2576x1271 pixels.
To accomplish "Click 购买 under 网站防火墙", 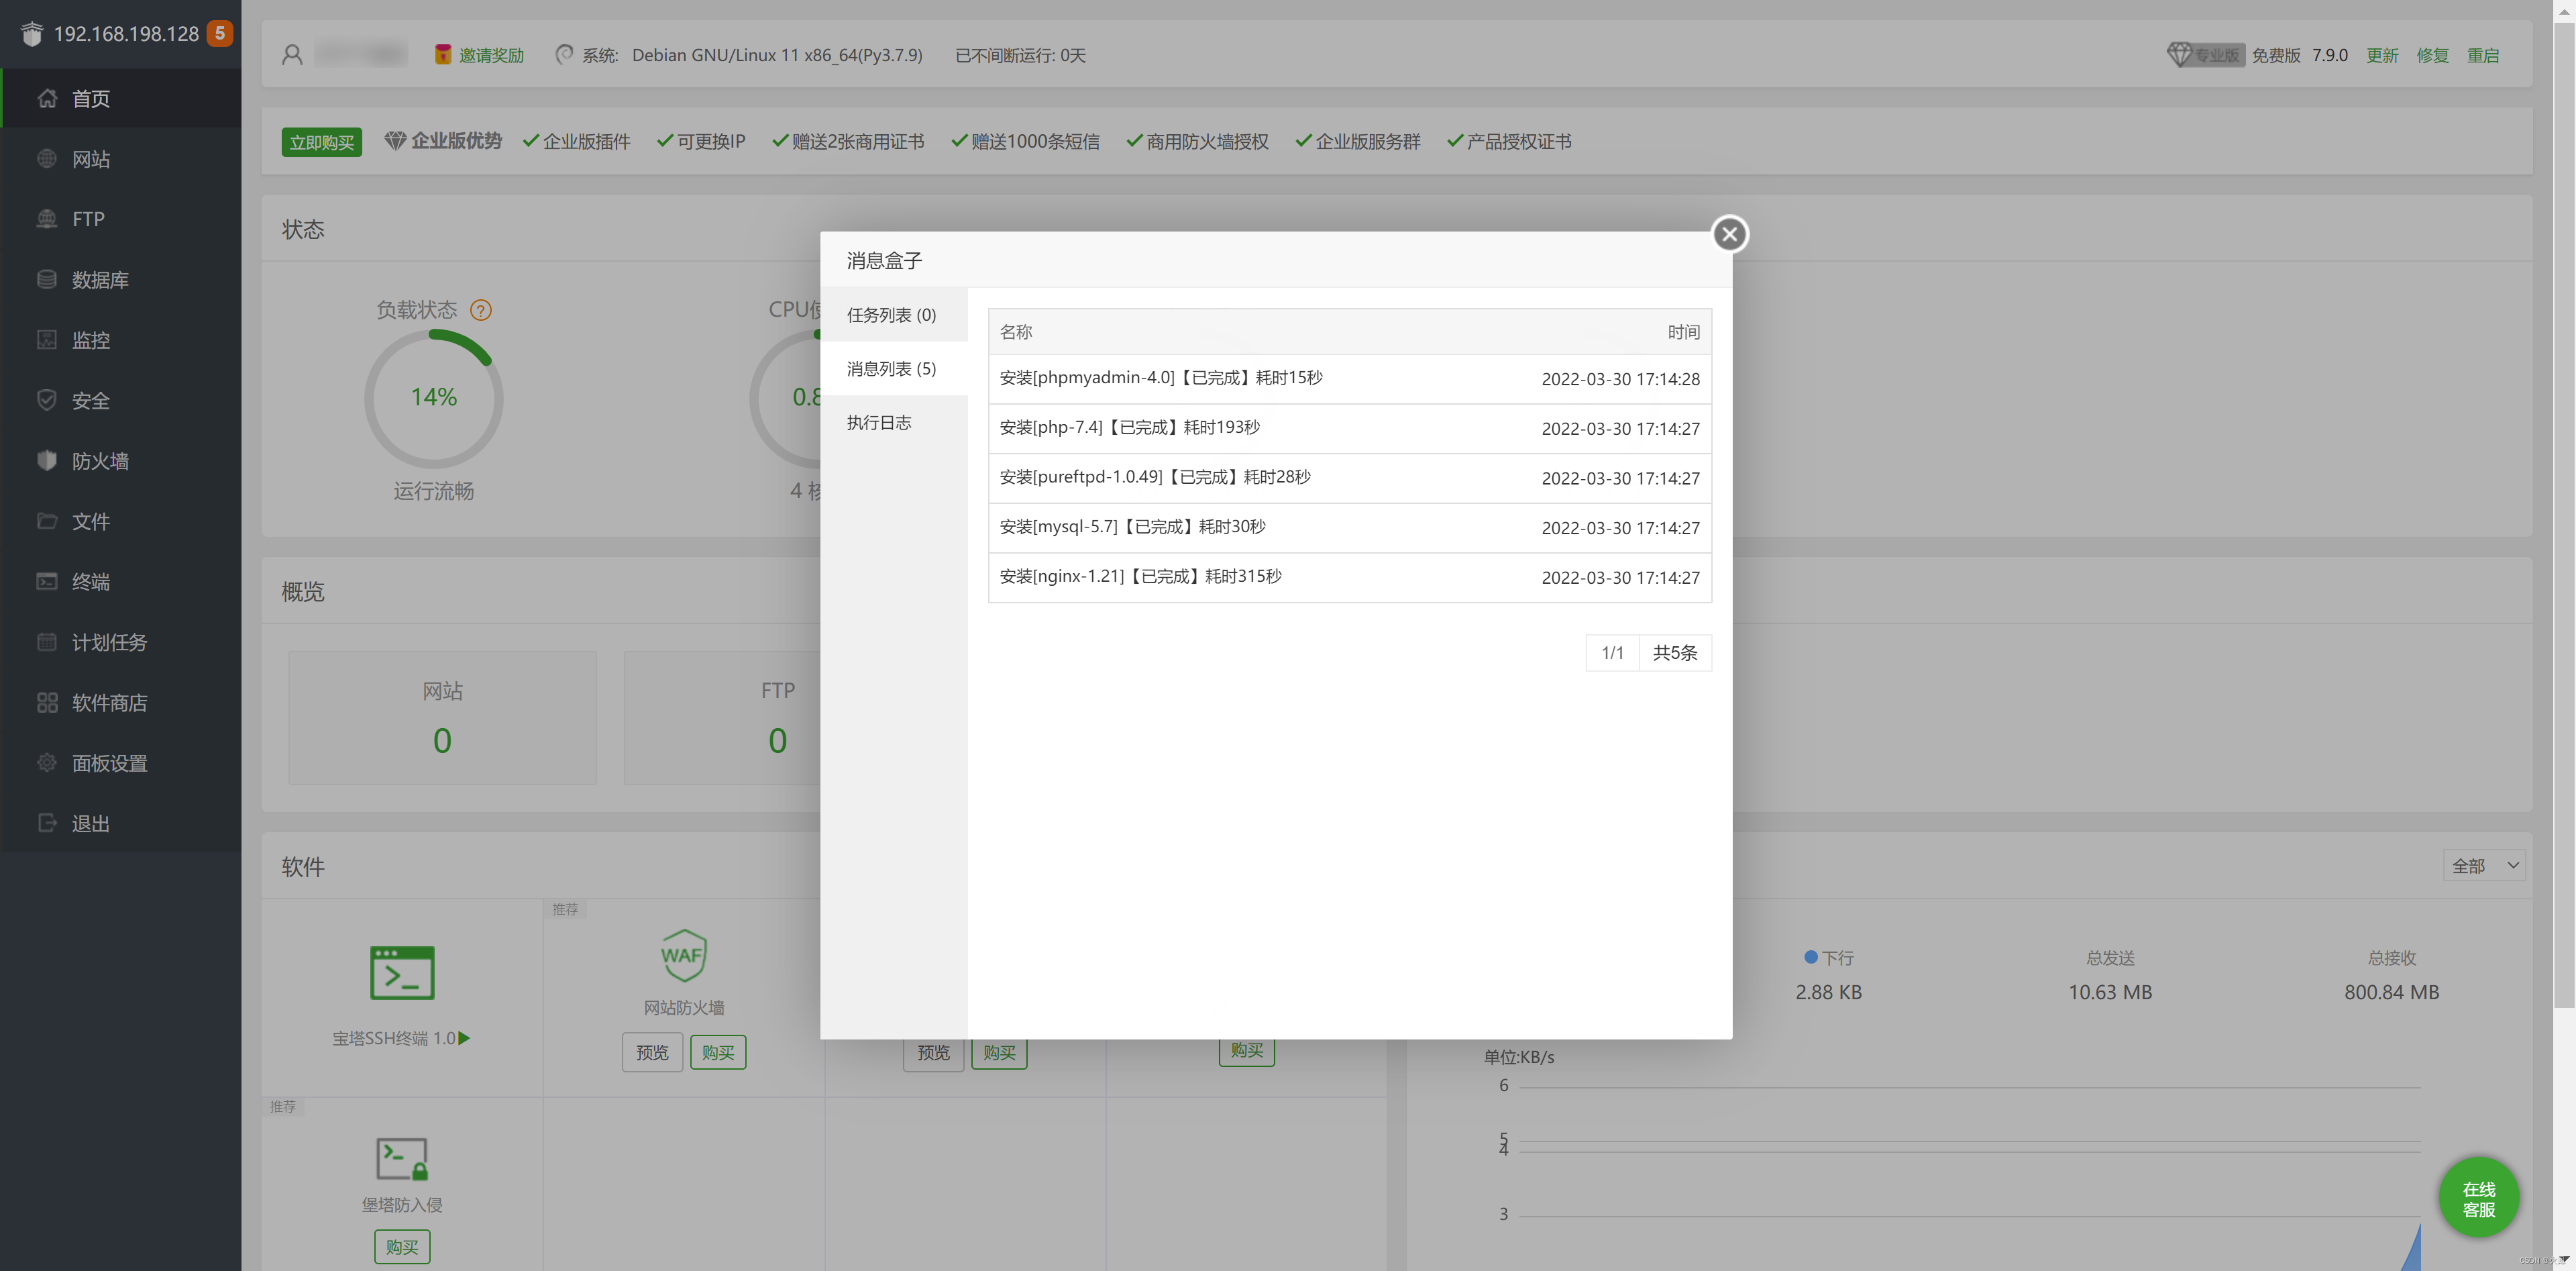I will coord(718,1052).
